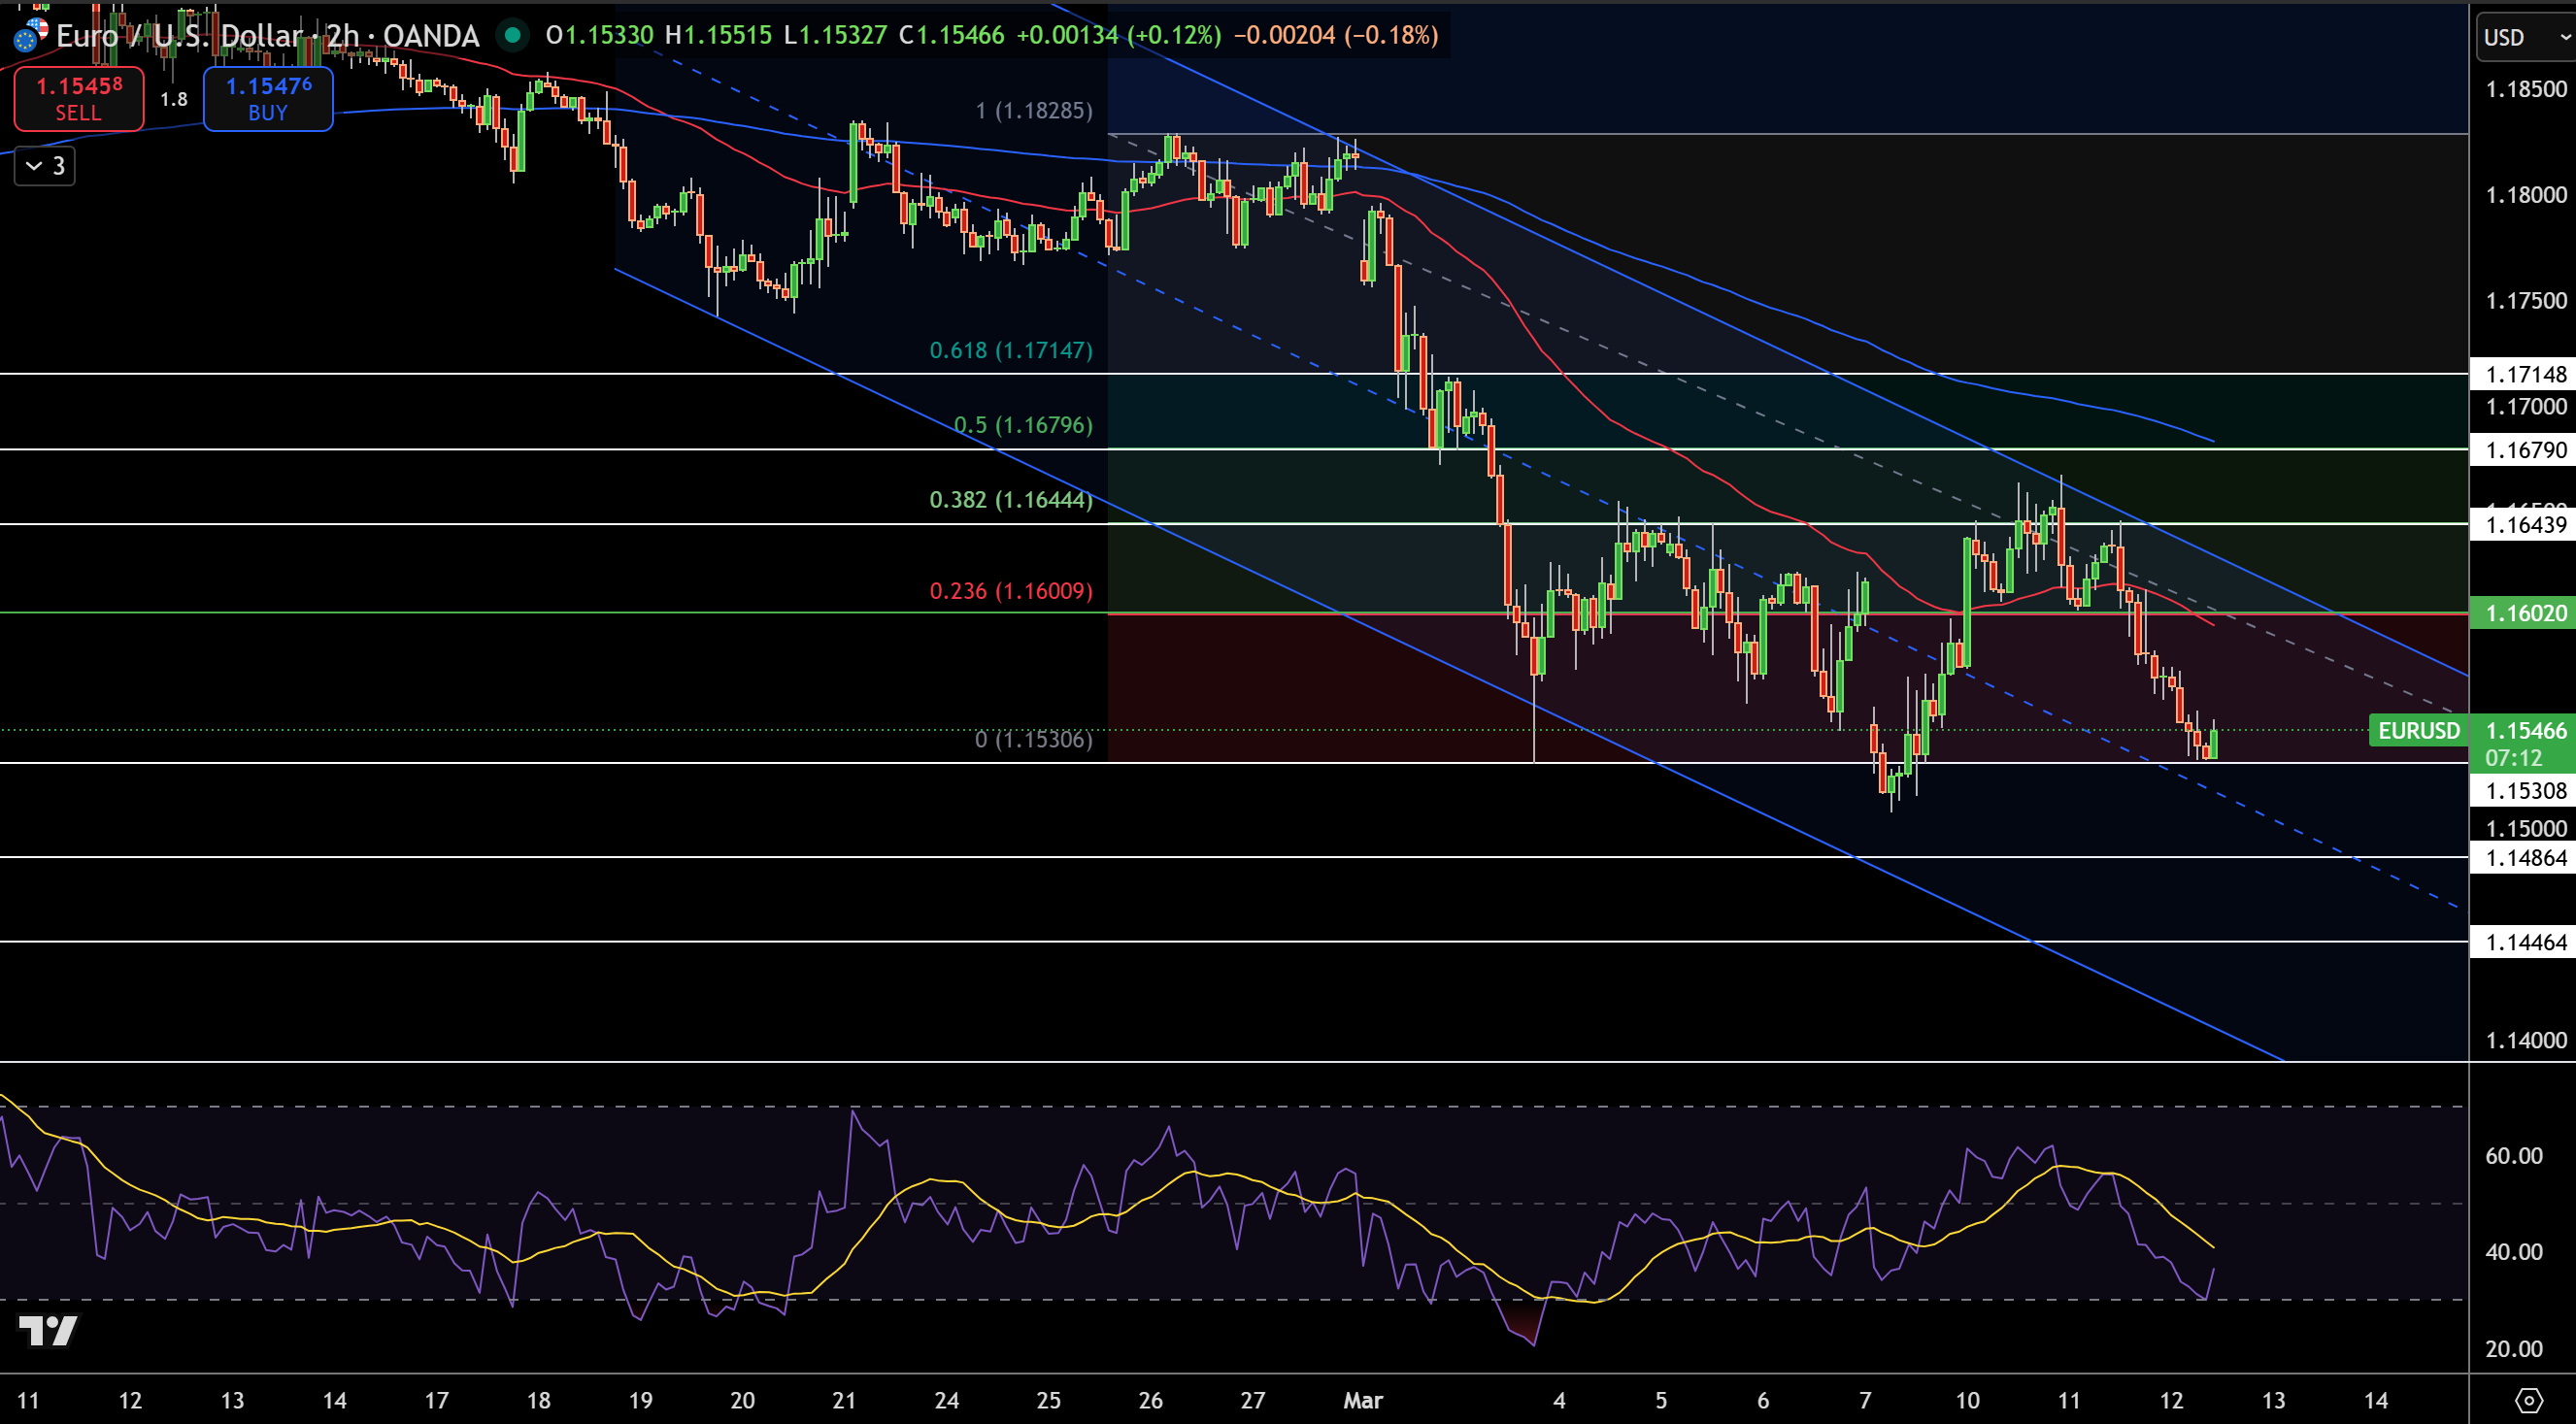
Task: Click the Fibonacci 1 (1.18285) label
Action: pyautogui.click(x=1034, y=110)
